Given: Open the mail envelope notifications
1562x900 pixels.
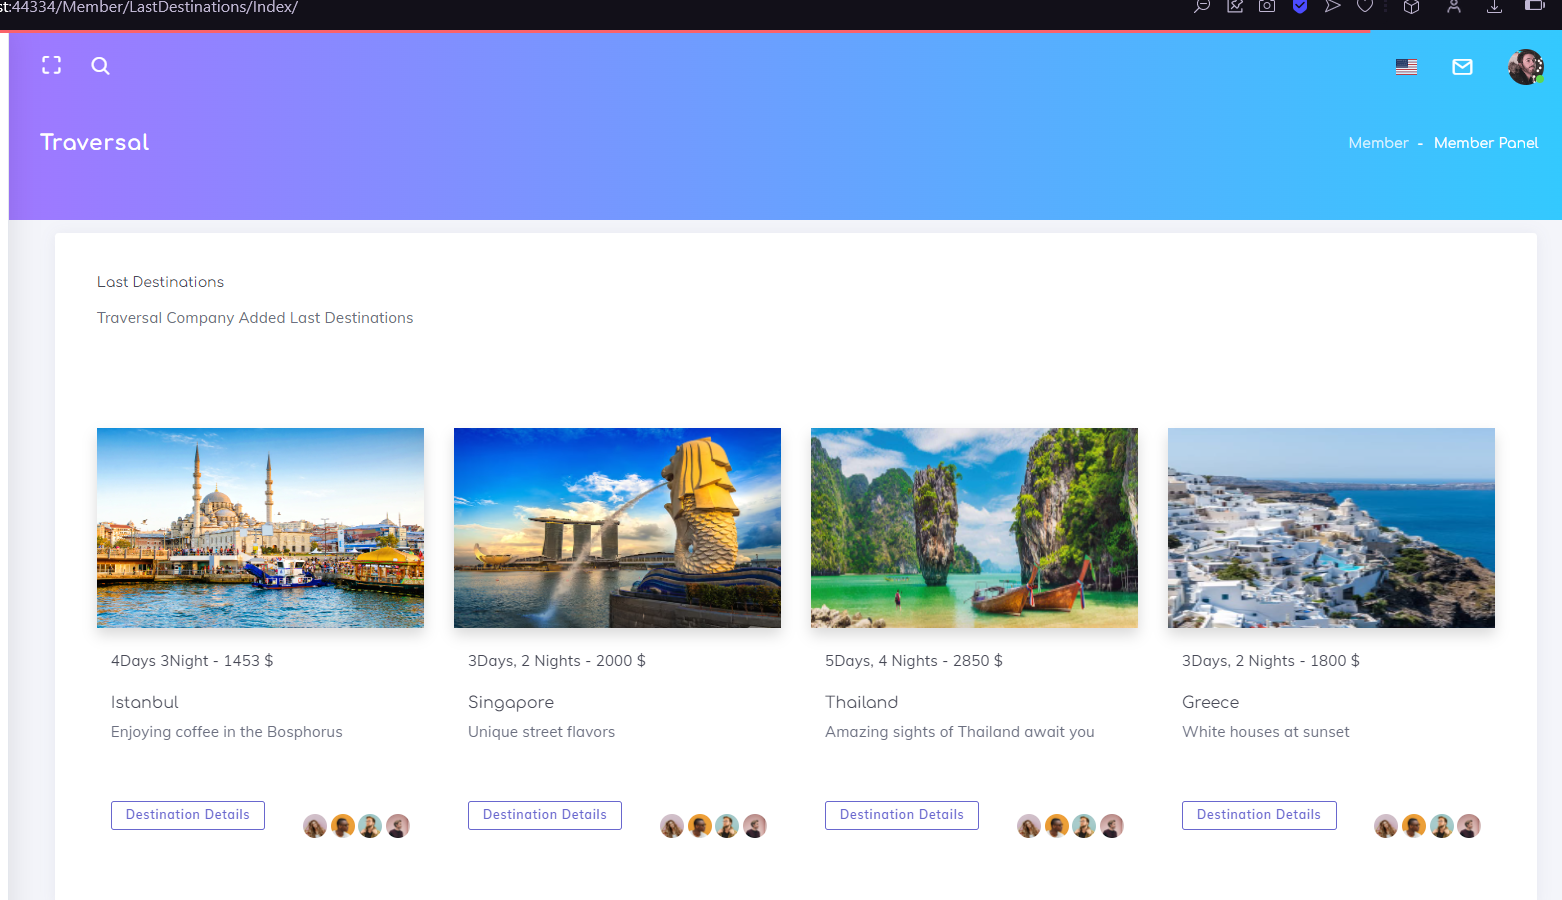Looking at the screenshot, I should 1462,67.
